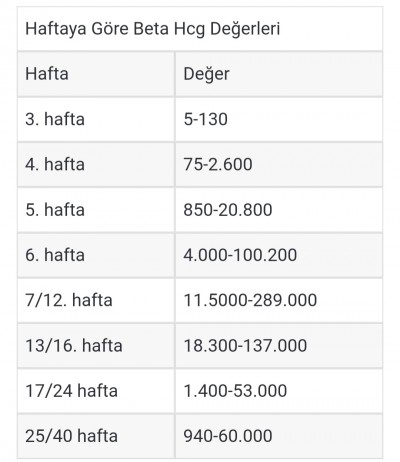Click the value 1.400-53.000
Screen dimensions: 400x462
pyautogui.click(x=235, y=391)
